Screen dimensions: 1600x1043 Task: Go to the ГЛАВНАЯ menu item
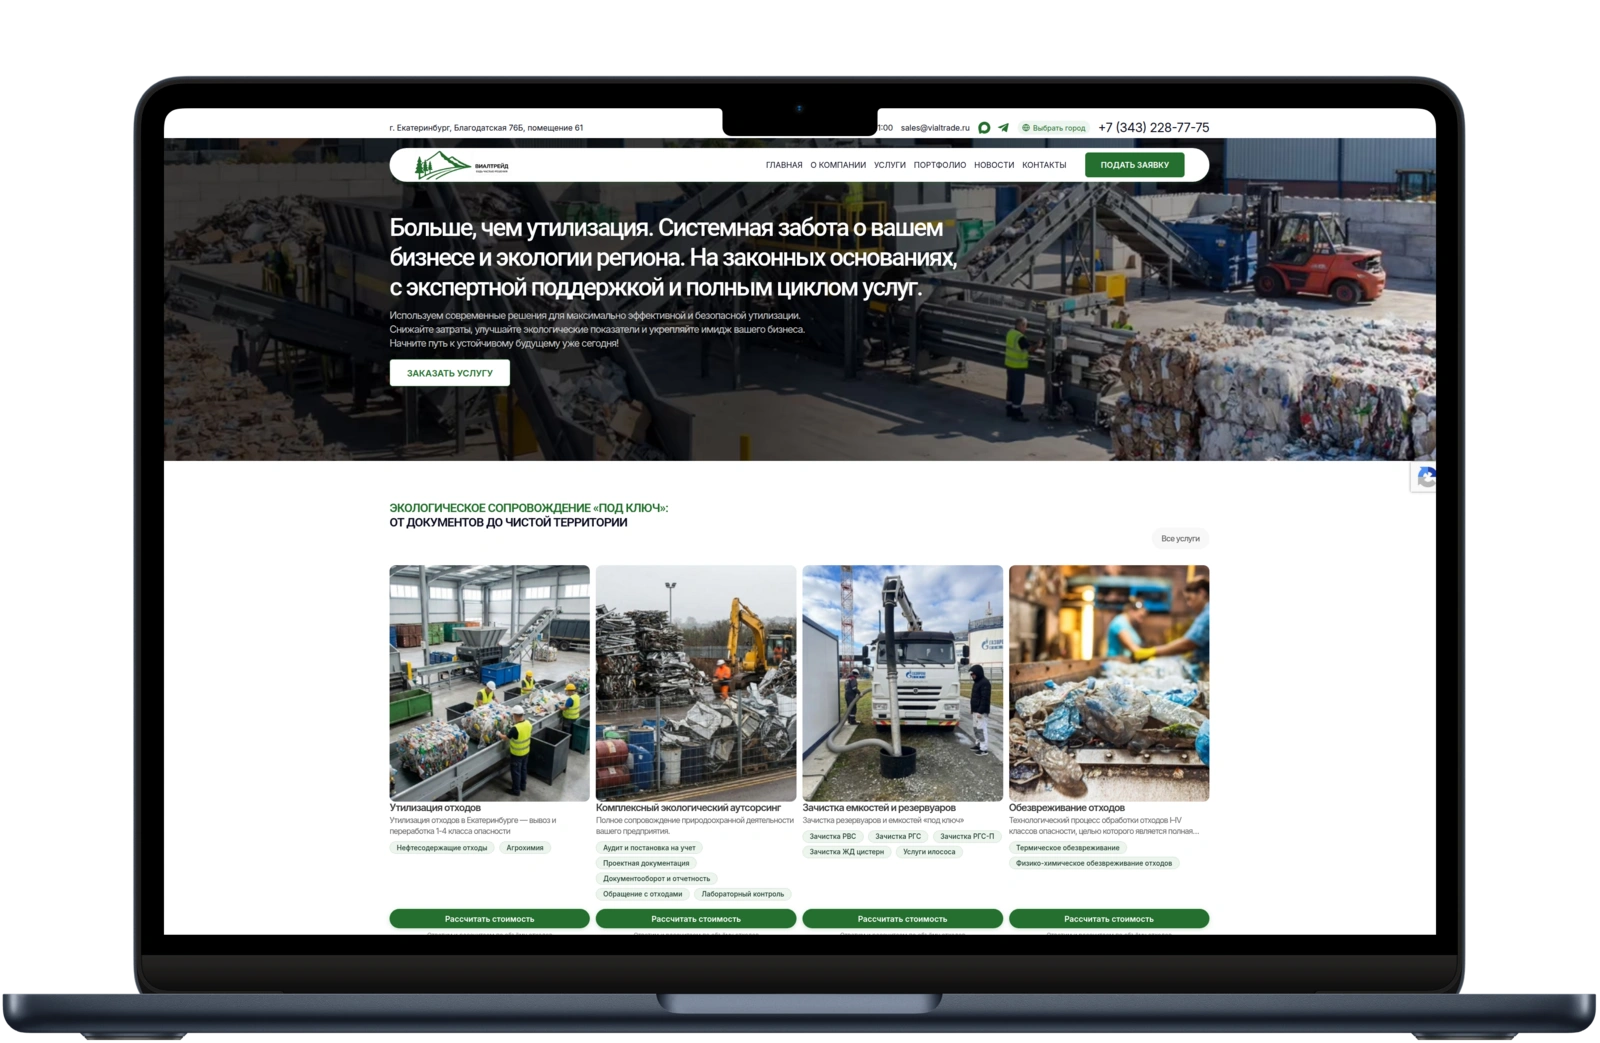tap(784, 165)
